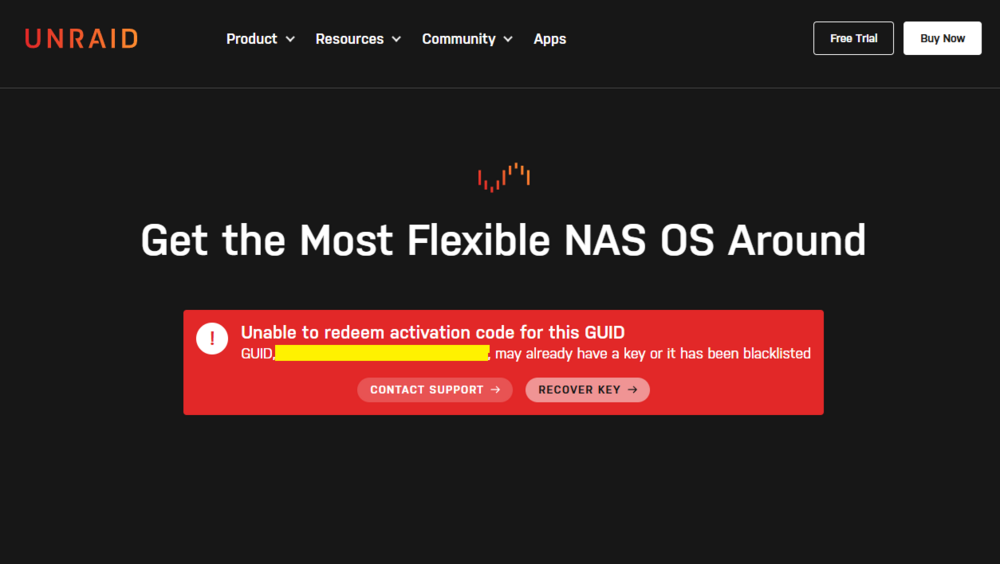The width and height of the screenshot is (1000, 564).
Task: Click the arrow in Recover Key
Action: pos(633,390)
